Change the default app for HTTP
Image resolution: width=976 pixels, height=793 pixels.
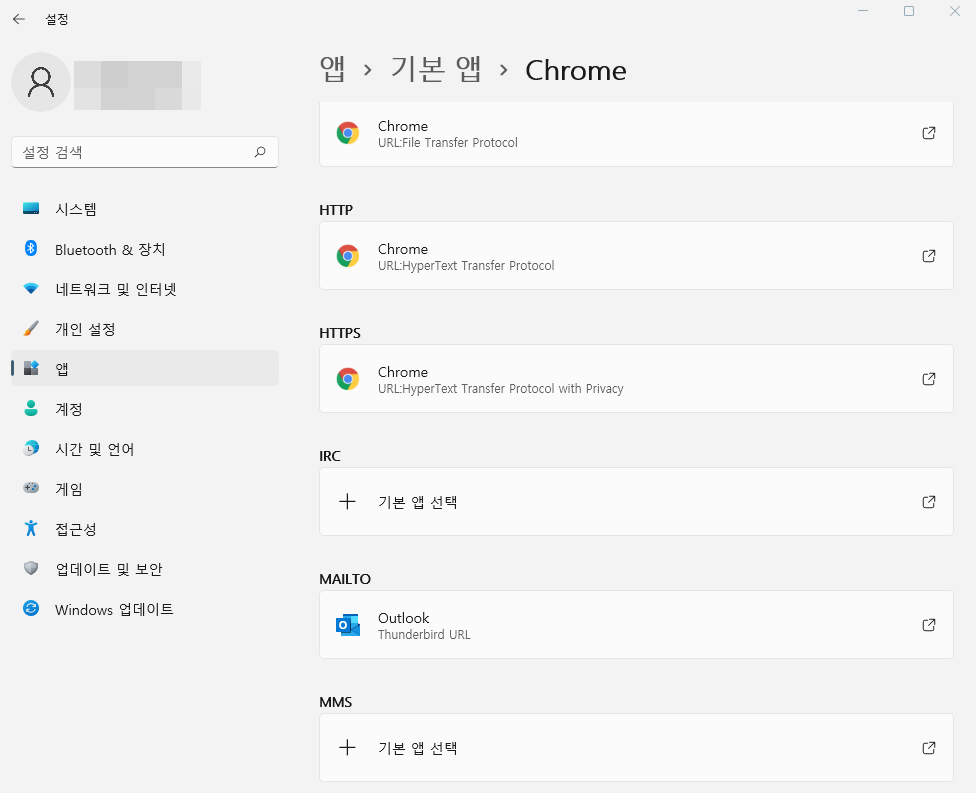[x=636, y=256]
